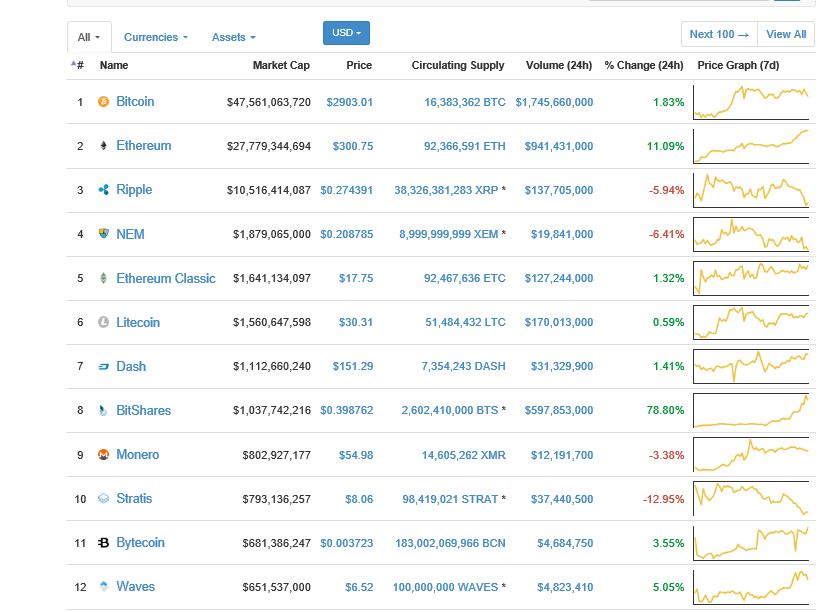Open Ethereum 7d price graph

[x=751, y=146]
